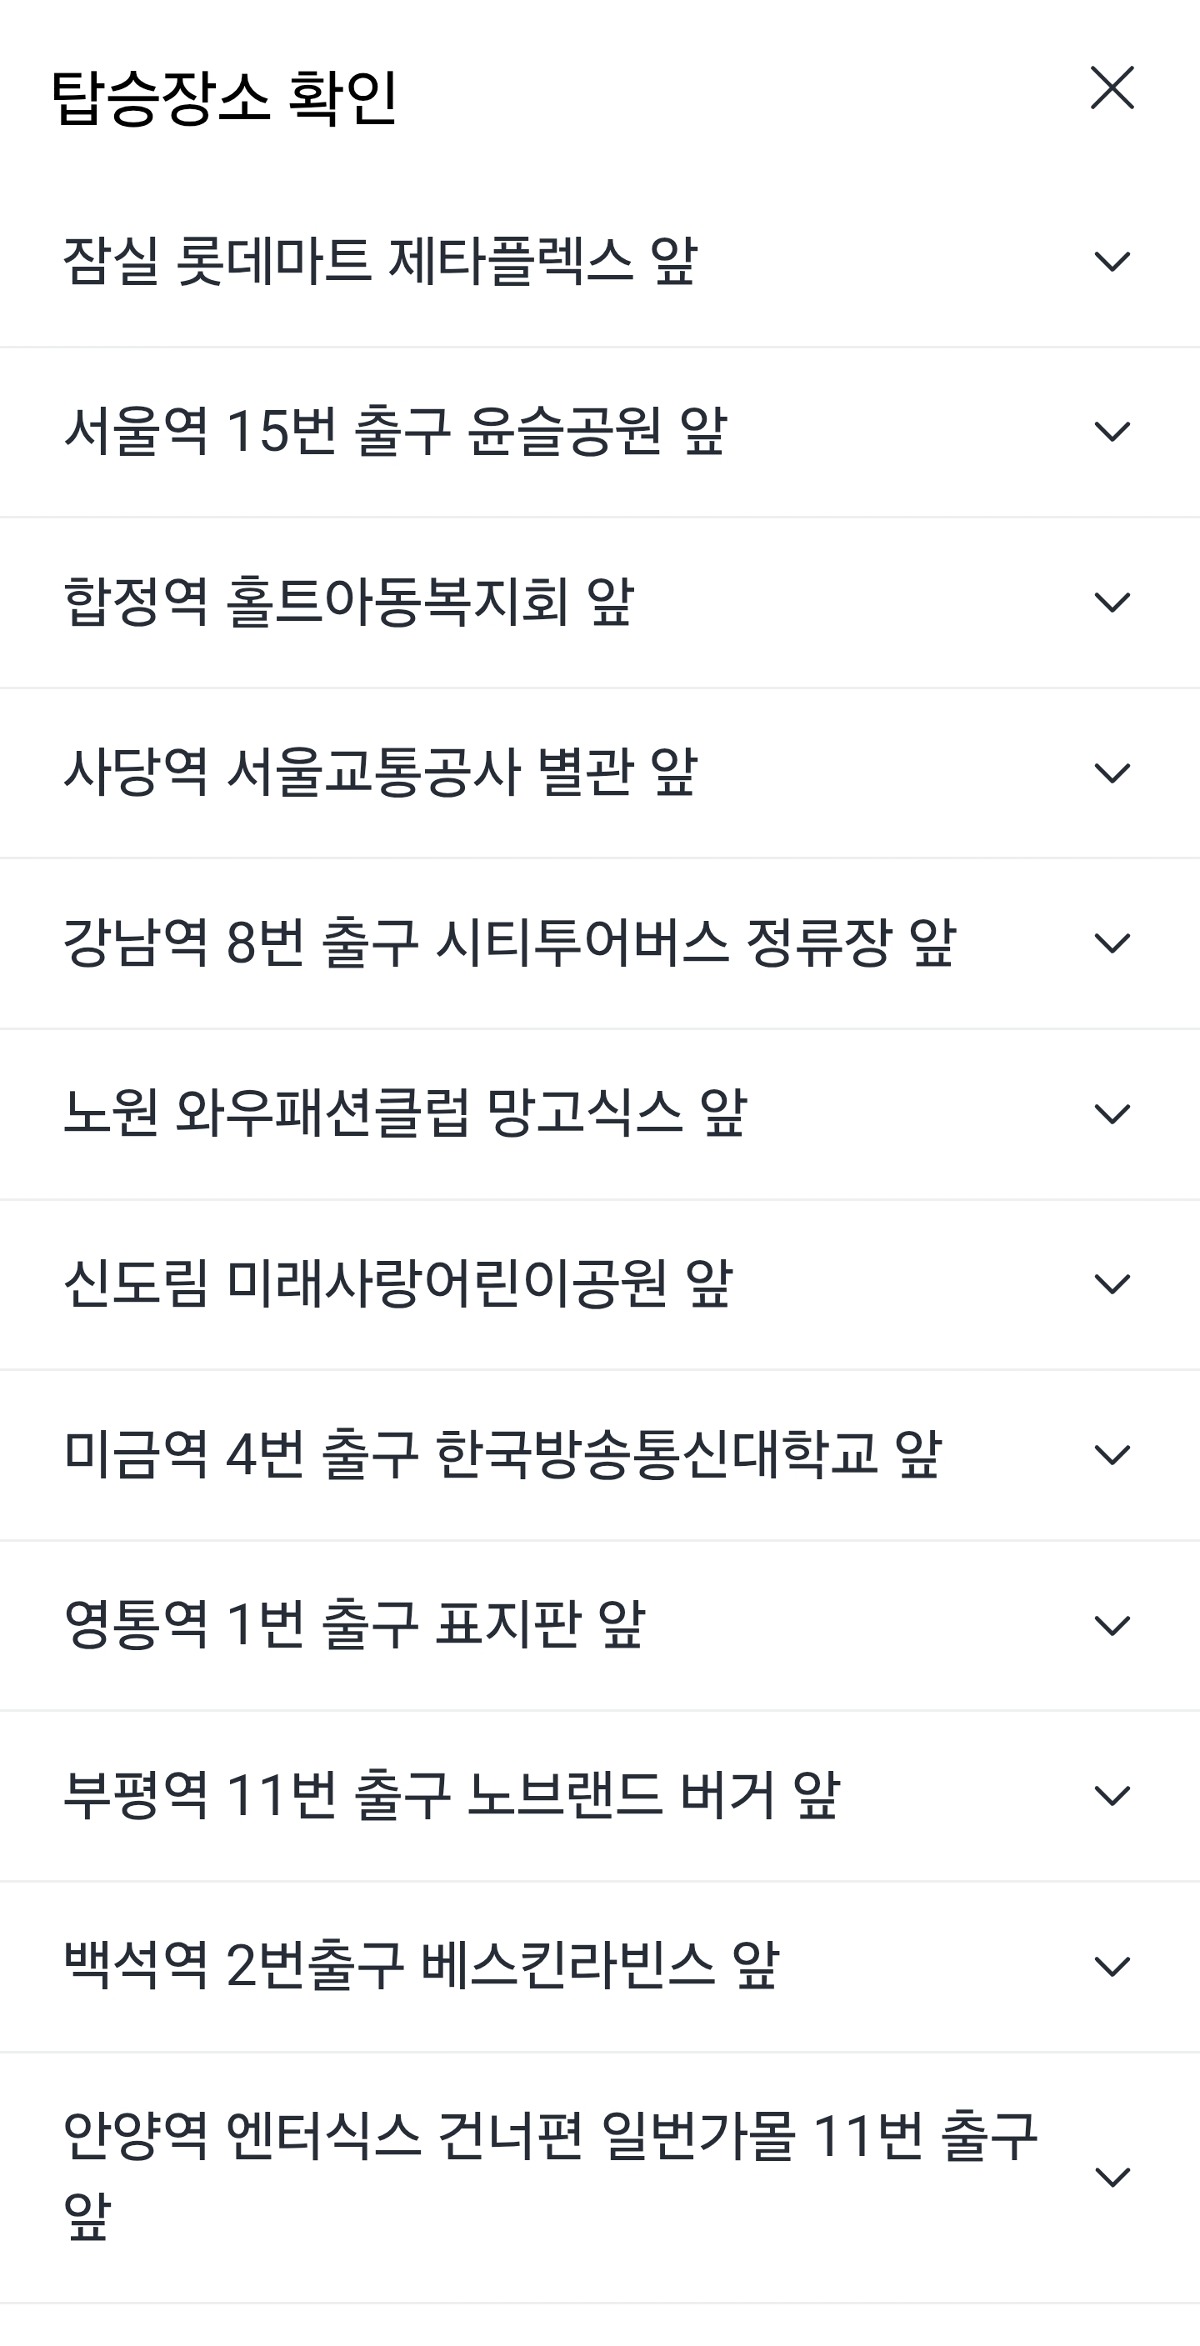The height and width of the screenshot is (2346, 1200).
Task: Expand 잠실 롯데마트 제타플렉스 앞 chevron
Action: [x=1112, y=262]
